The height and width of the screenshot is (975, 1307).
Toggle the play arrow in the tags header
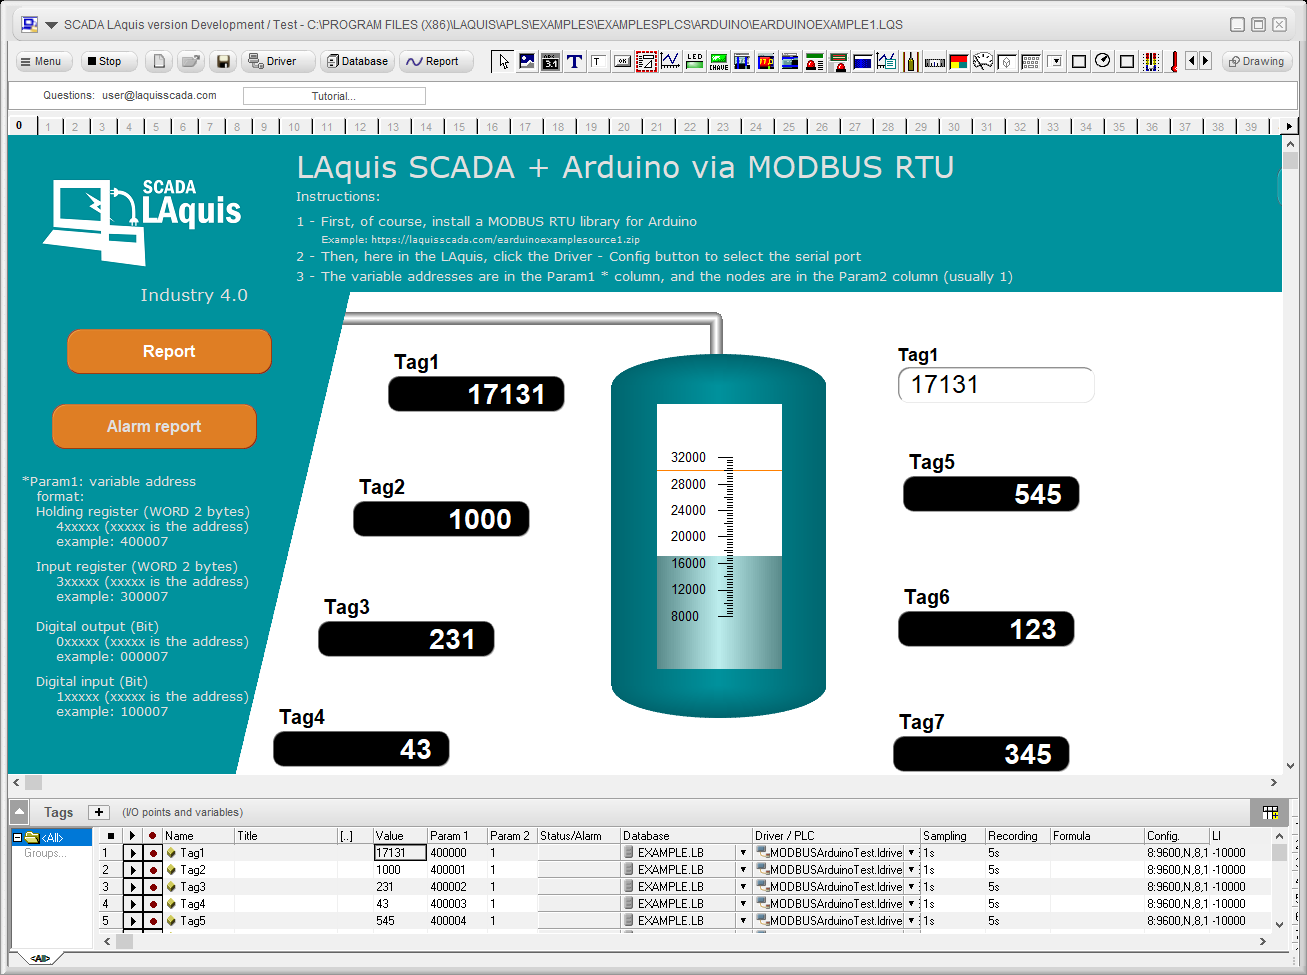[x=133, y=836]
